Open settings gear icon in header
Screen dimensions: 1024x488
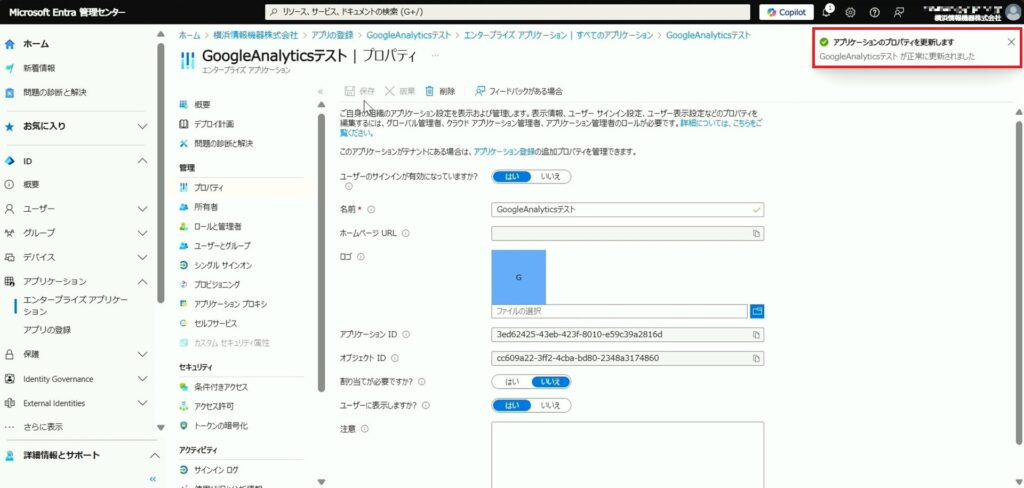click(850, 12)
